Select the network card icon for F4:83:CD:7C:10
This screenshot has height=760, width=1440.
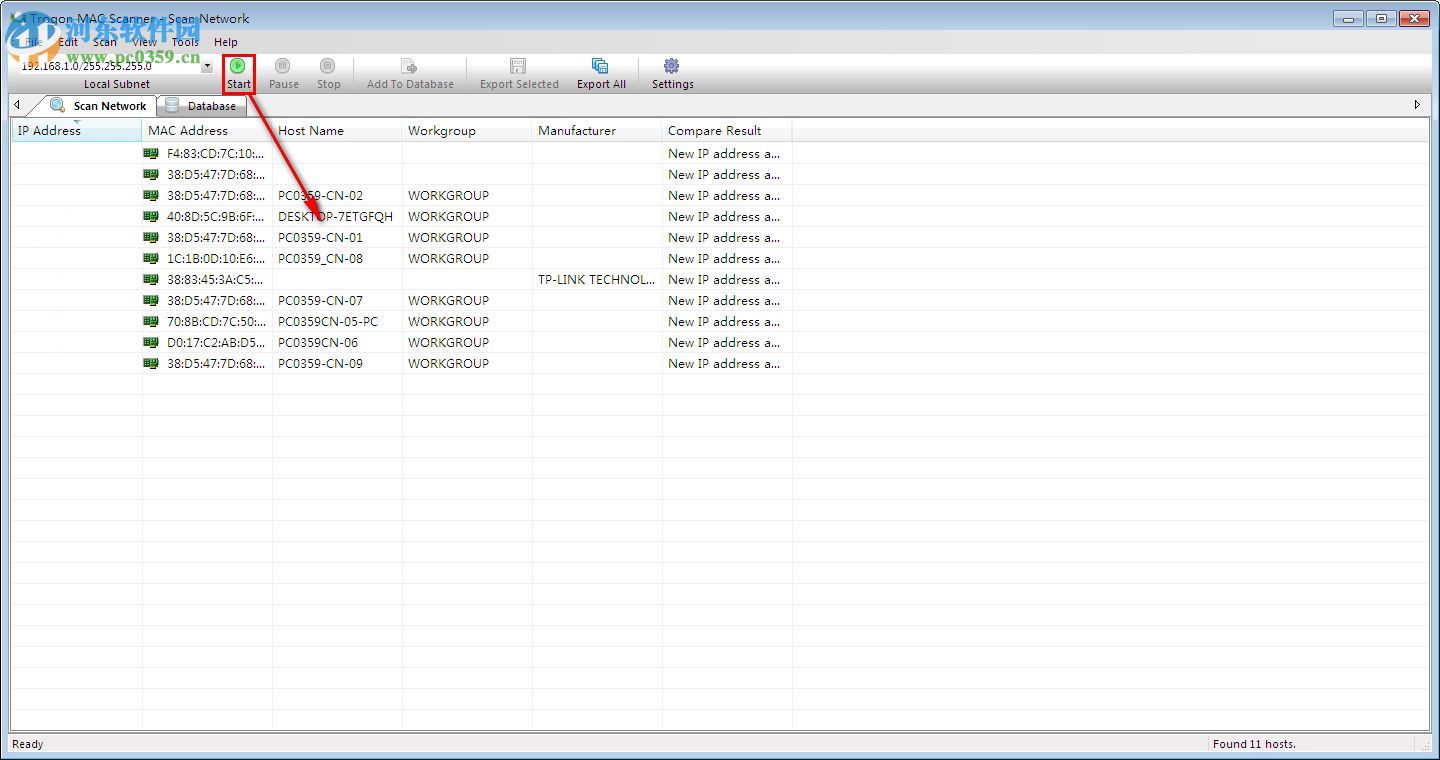pos(151,153)
